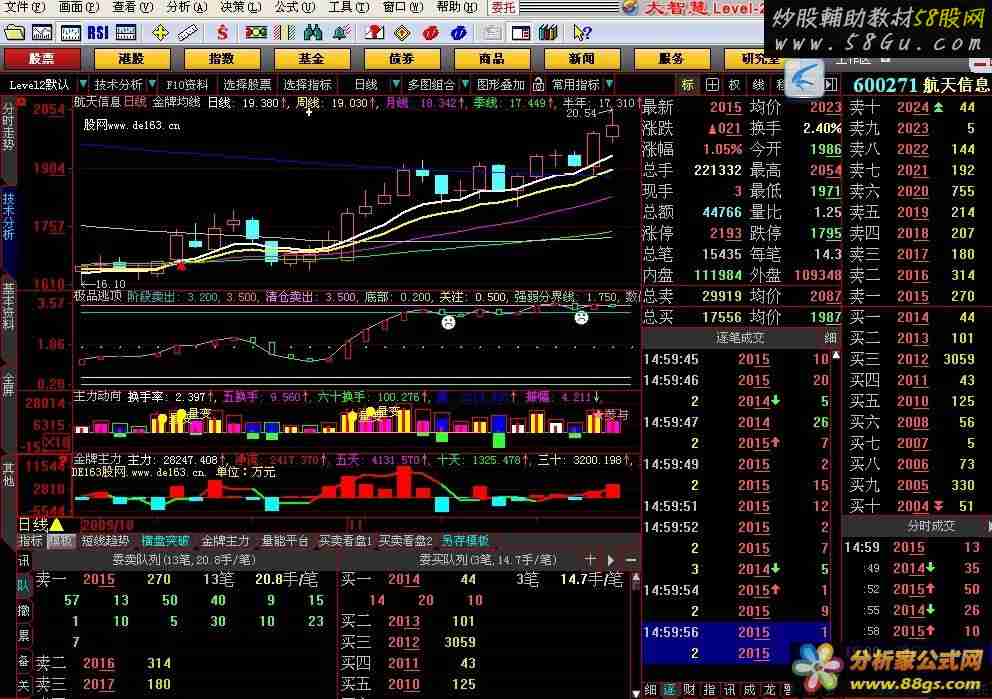992x699 pixels.
Task: Click the padlock icon beside 图形叠加
Action: [x=538, y=84]
